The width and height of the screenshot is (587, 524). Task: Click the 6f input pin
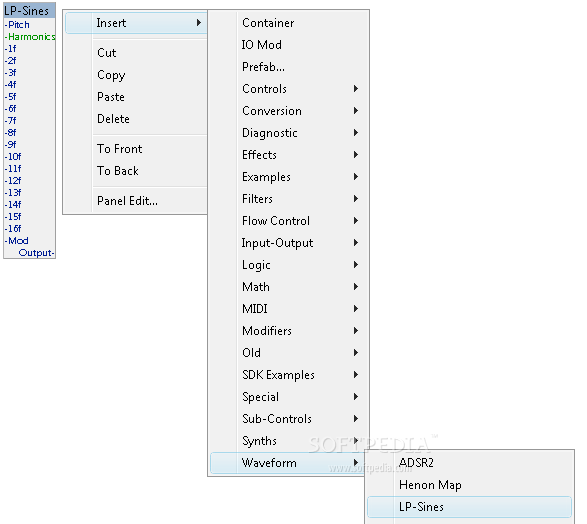tap(10, 109)
